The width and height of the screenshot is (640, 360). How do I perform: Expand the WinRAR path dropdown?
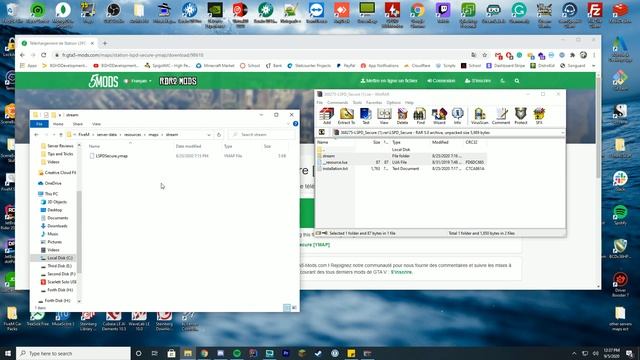(x=562, y=133)
